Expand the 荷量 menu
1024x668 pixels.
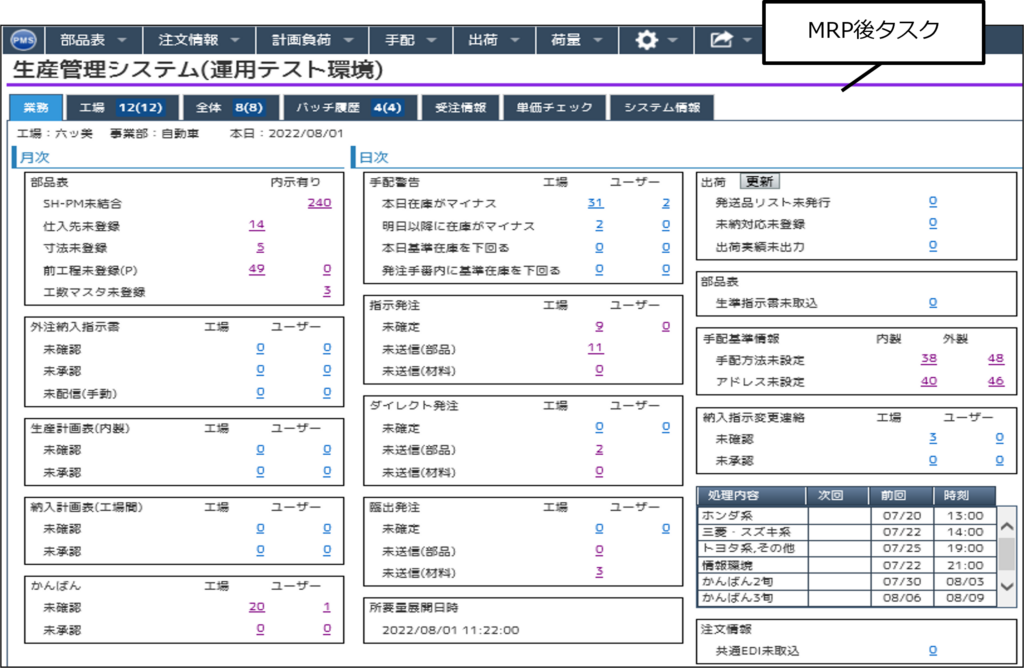tap(576, 40)
